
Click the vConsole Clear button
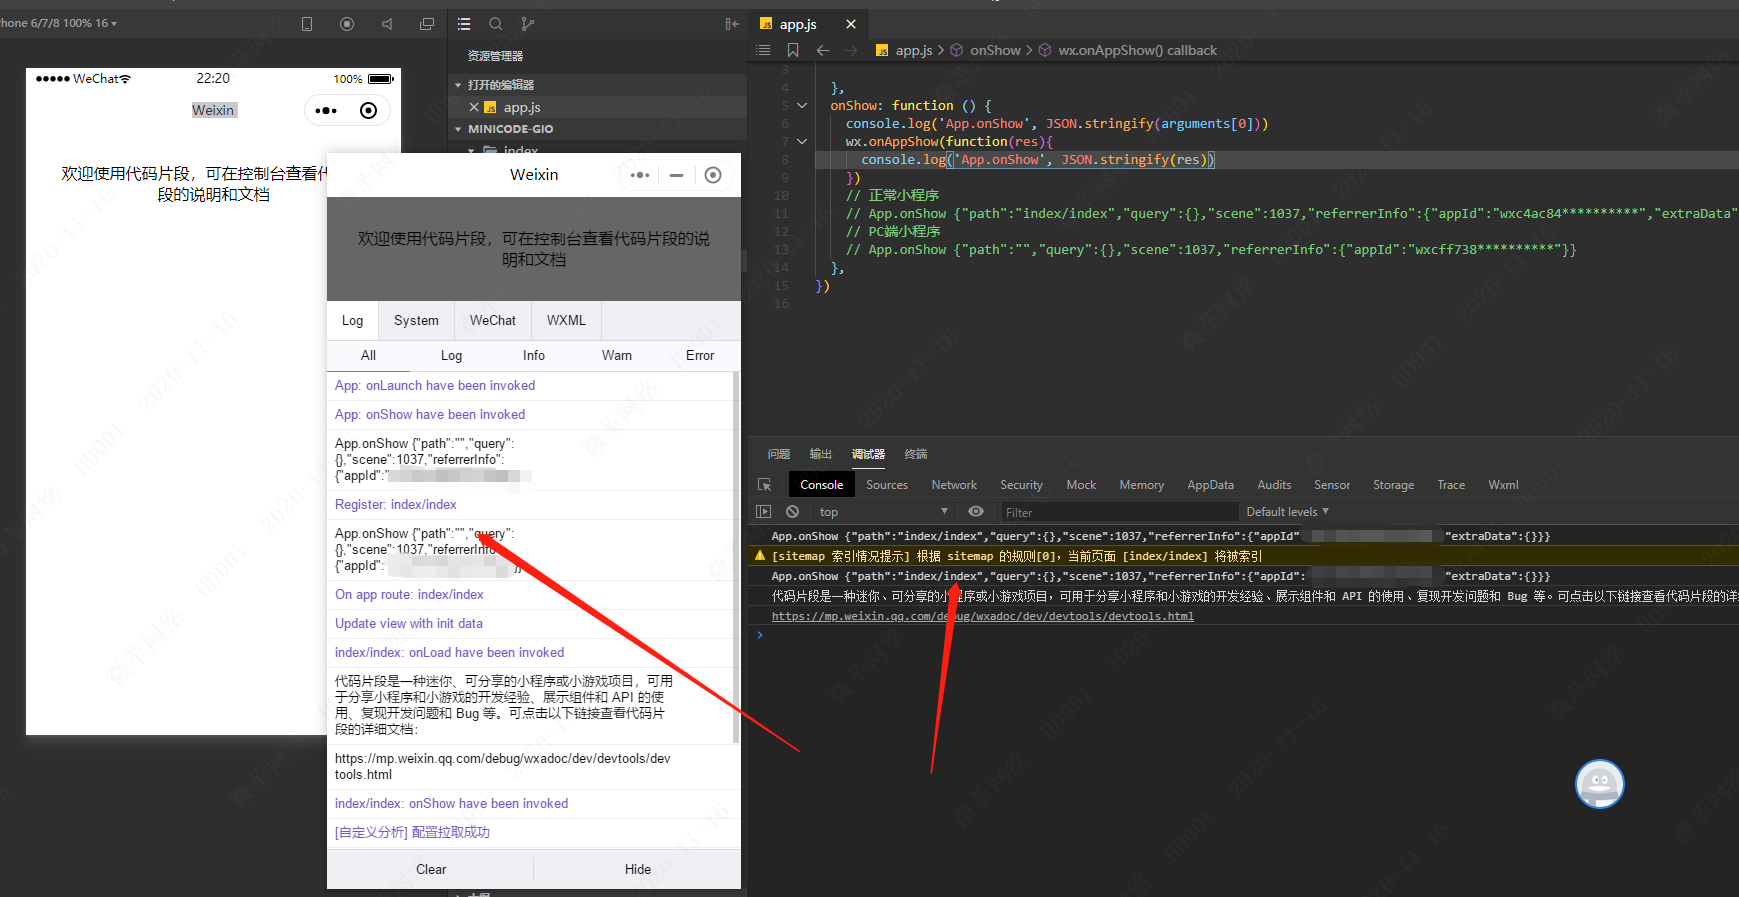point(431,870)
